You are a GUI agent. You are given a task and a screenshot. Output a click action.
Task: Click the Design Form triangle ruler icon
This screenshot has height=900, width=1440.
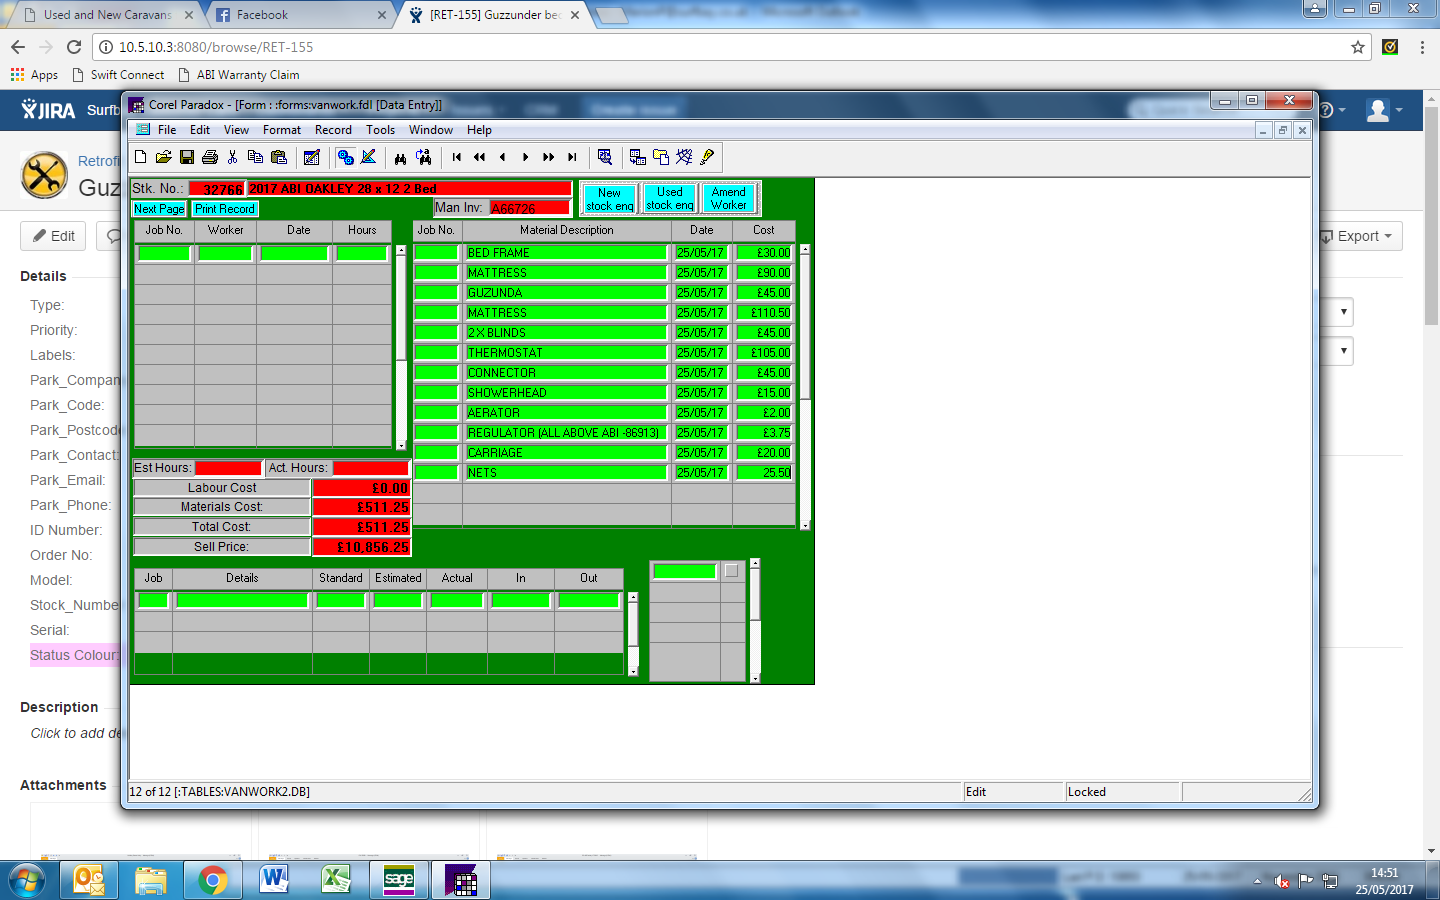tap(369, 157)
